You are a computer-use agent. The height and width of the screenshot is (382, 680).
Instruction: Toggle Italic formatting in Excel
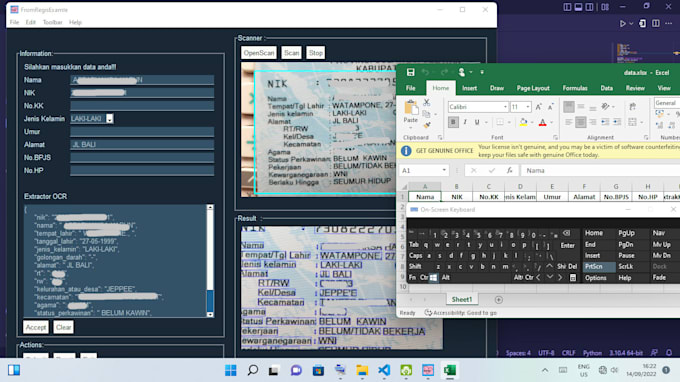click(465, 123)
